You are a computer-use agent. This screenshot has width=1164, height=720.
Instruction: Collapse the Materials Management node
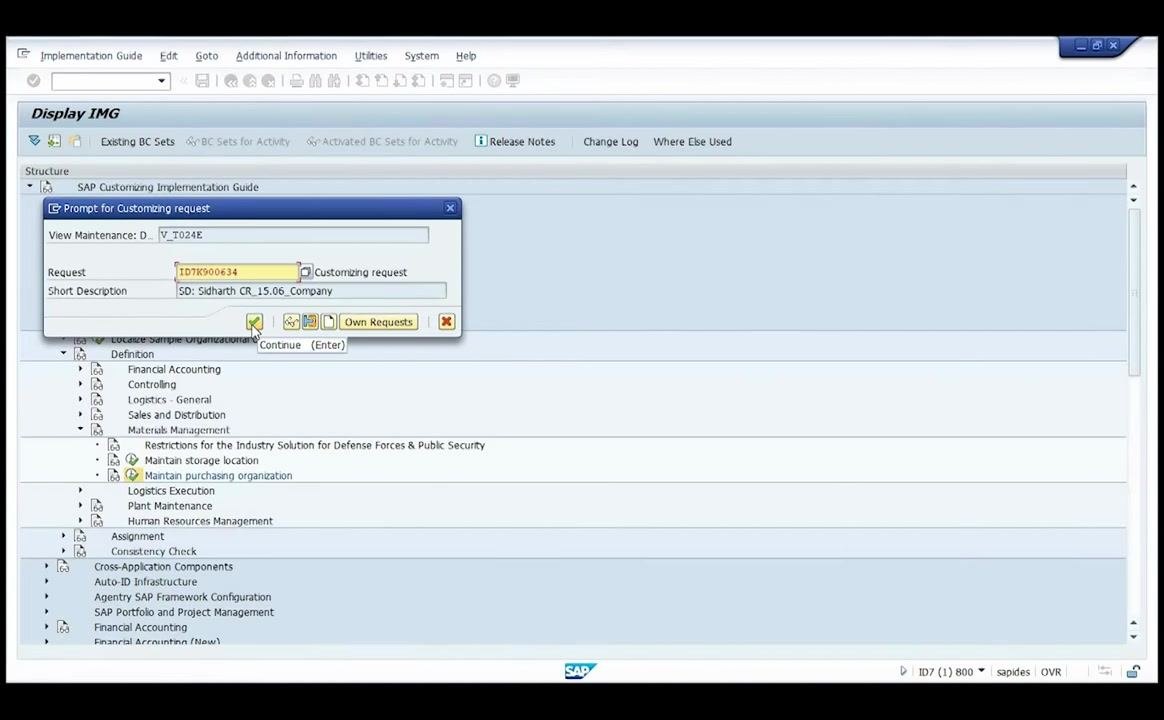coord(80,429)
